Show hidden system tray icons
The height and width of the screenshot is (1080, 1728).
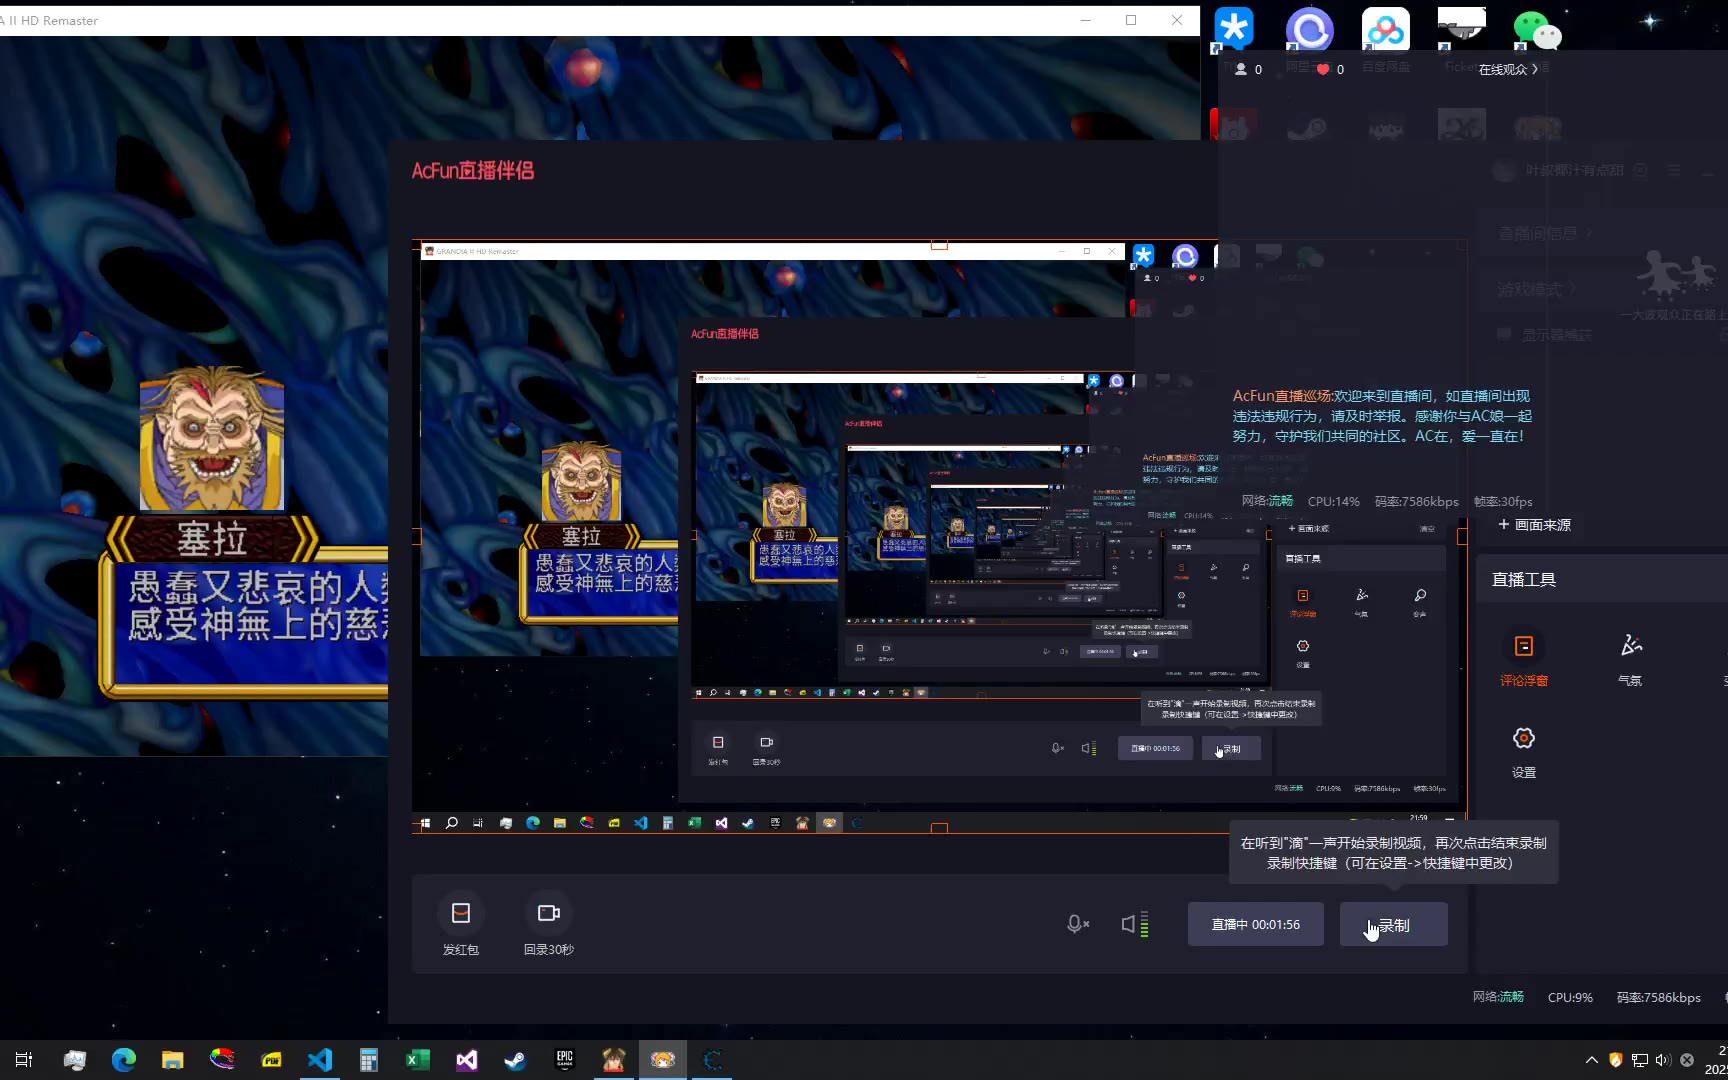pos(1592,1060)
